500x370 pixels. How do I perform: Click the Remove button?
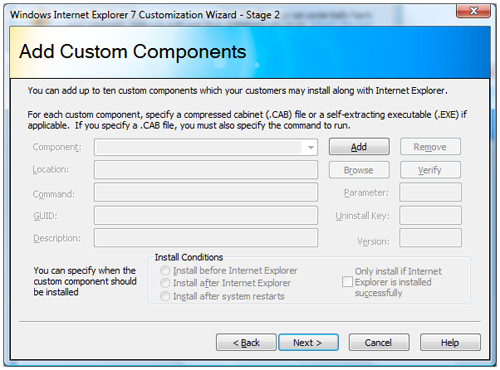pyautogui.click(x=430, y=147)
